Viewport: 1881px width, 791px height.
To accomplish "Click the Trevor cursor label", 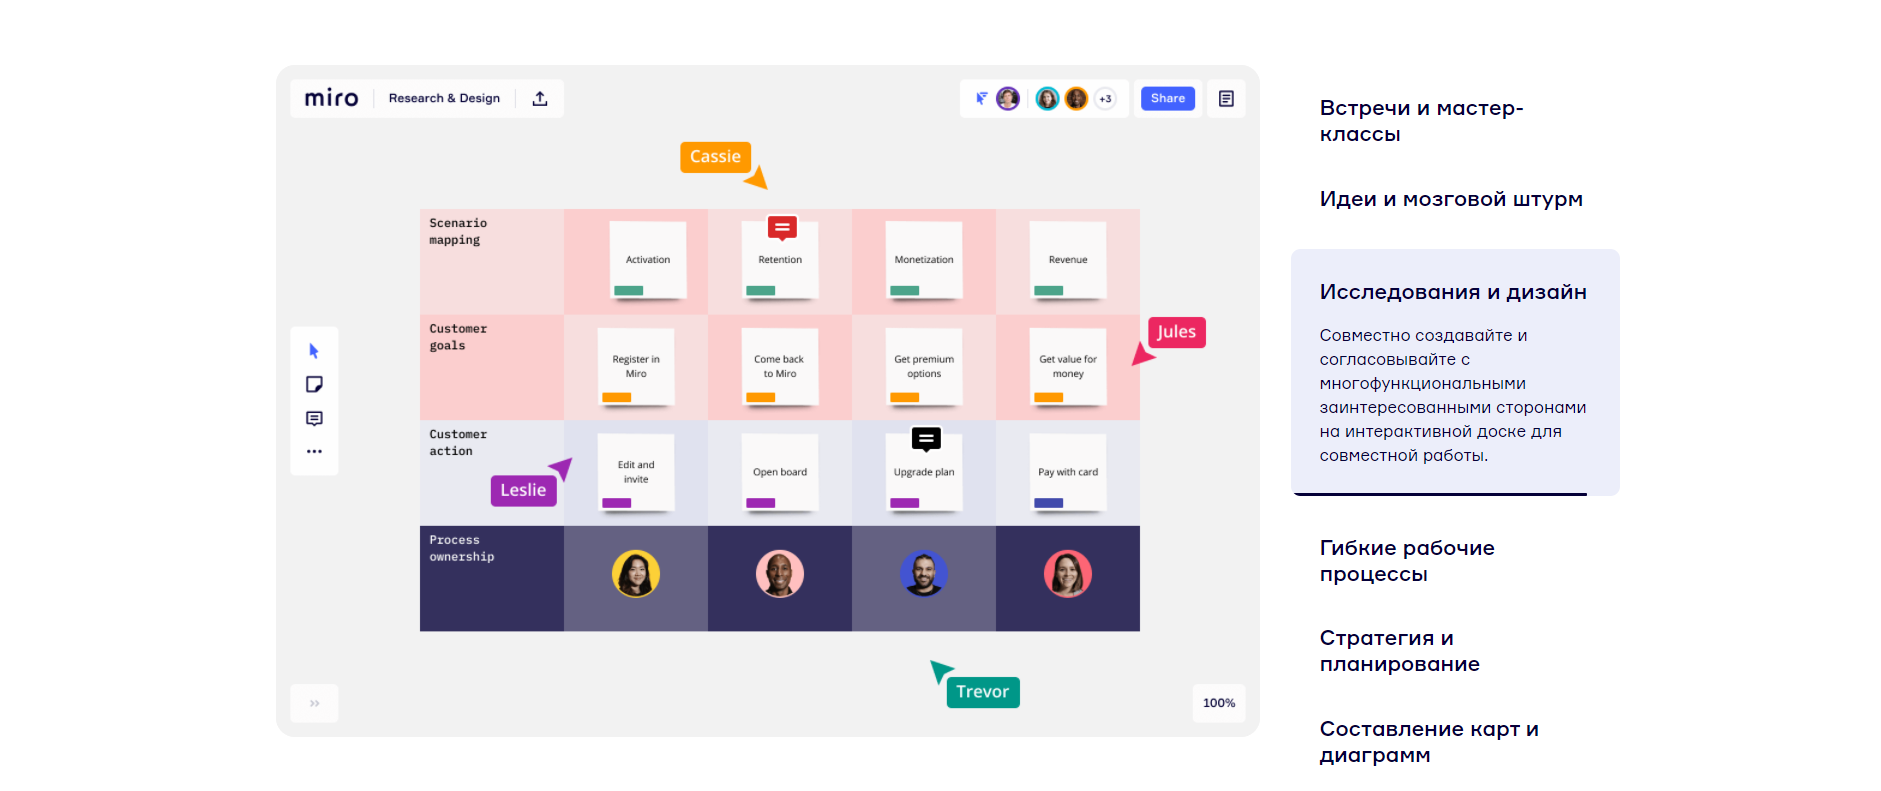I will click(983, 692).
